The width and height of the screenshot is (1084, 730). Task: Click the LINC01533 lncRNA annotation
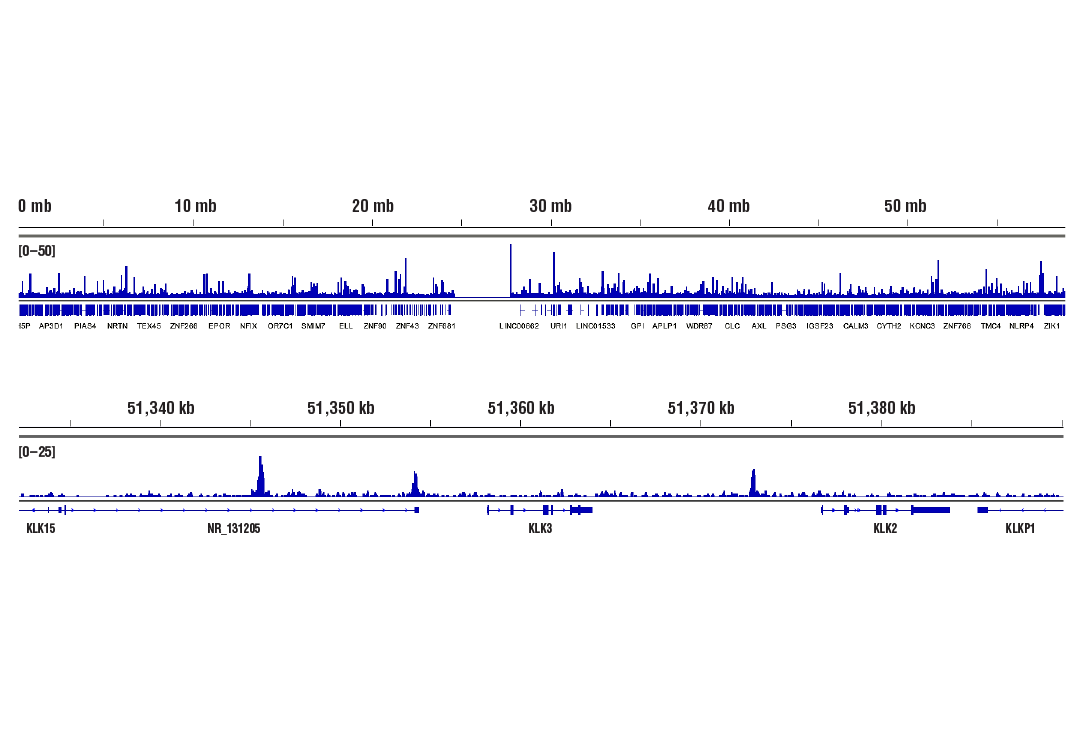(594, 325)
